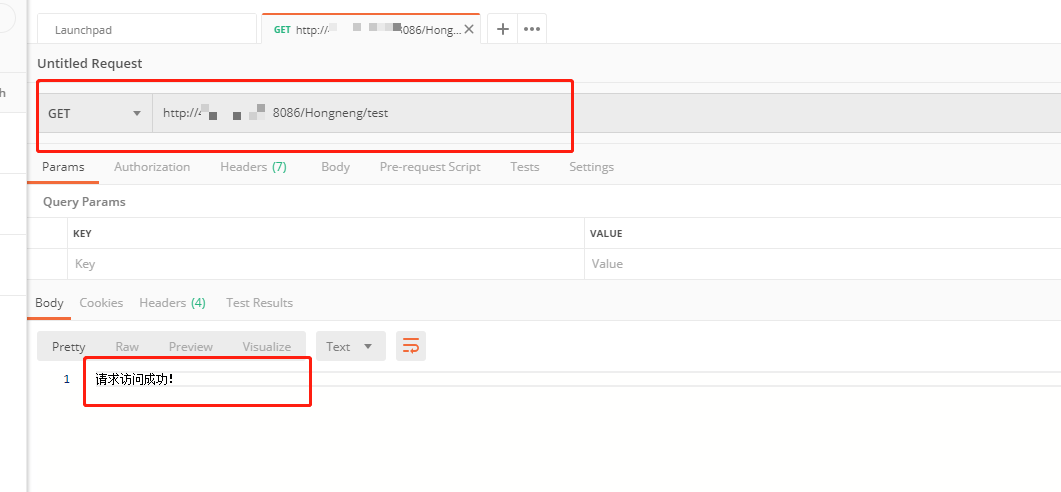The height and width of the screenshot is (492, 1061).
Task: Click the query param Value field
Action: tap(822, 264)
